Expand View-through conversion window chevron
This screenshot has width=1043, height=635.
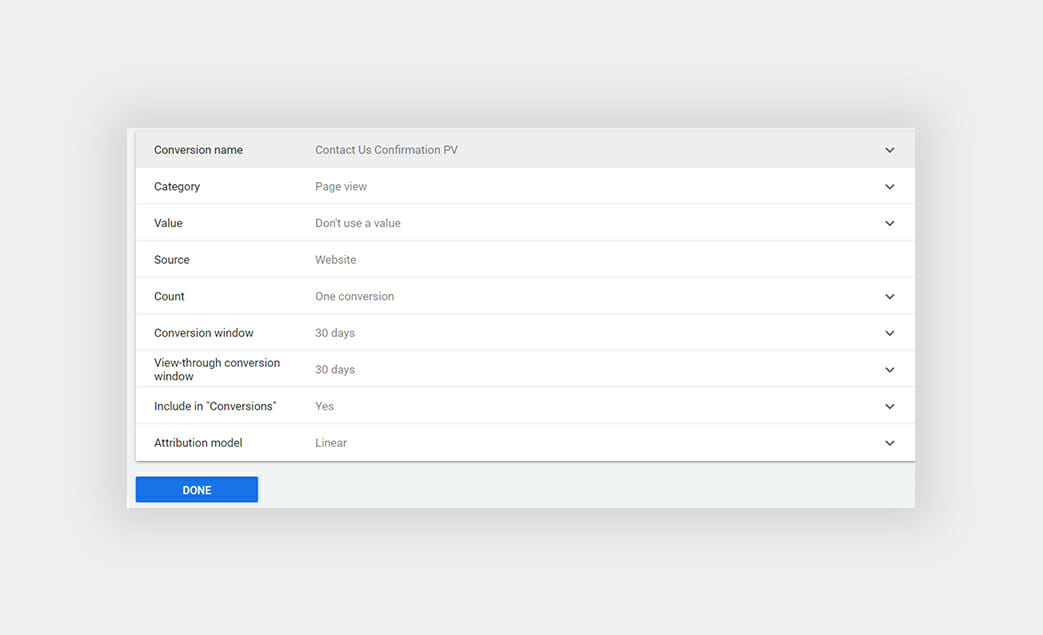tap(889, 370)
